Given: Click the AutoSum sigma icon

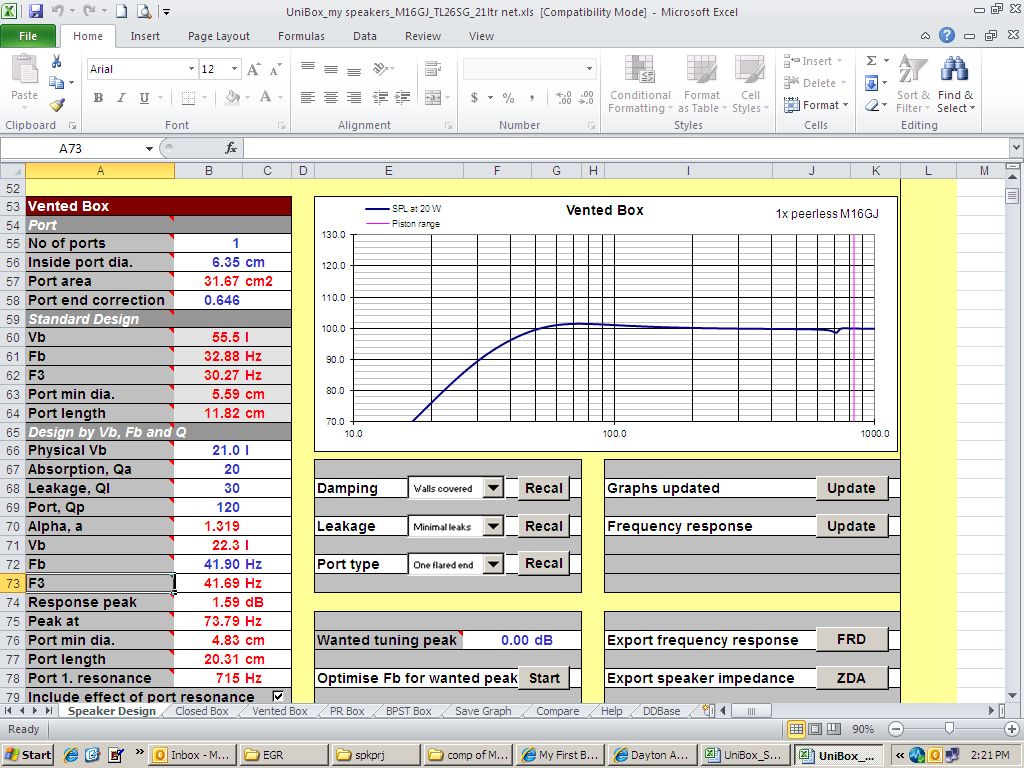Looking at the screenshot, I should click(871, 61).
